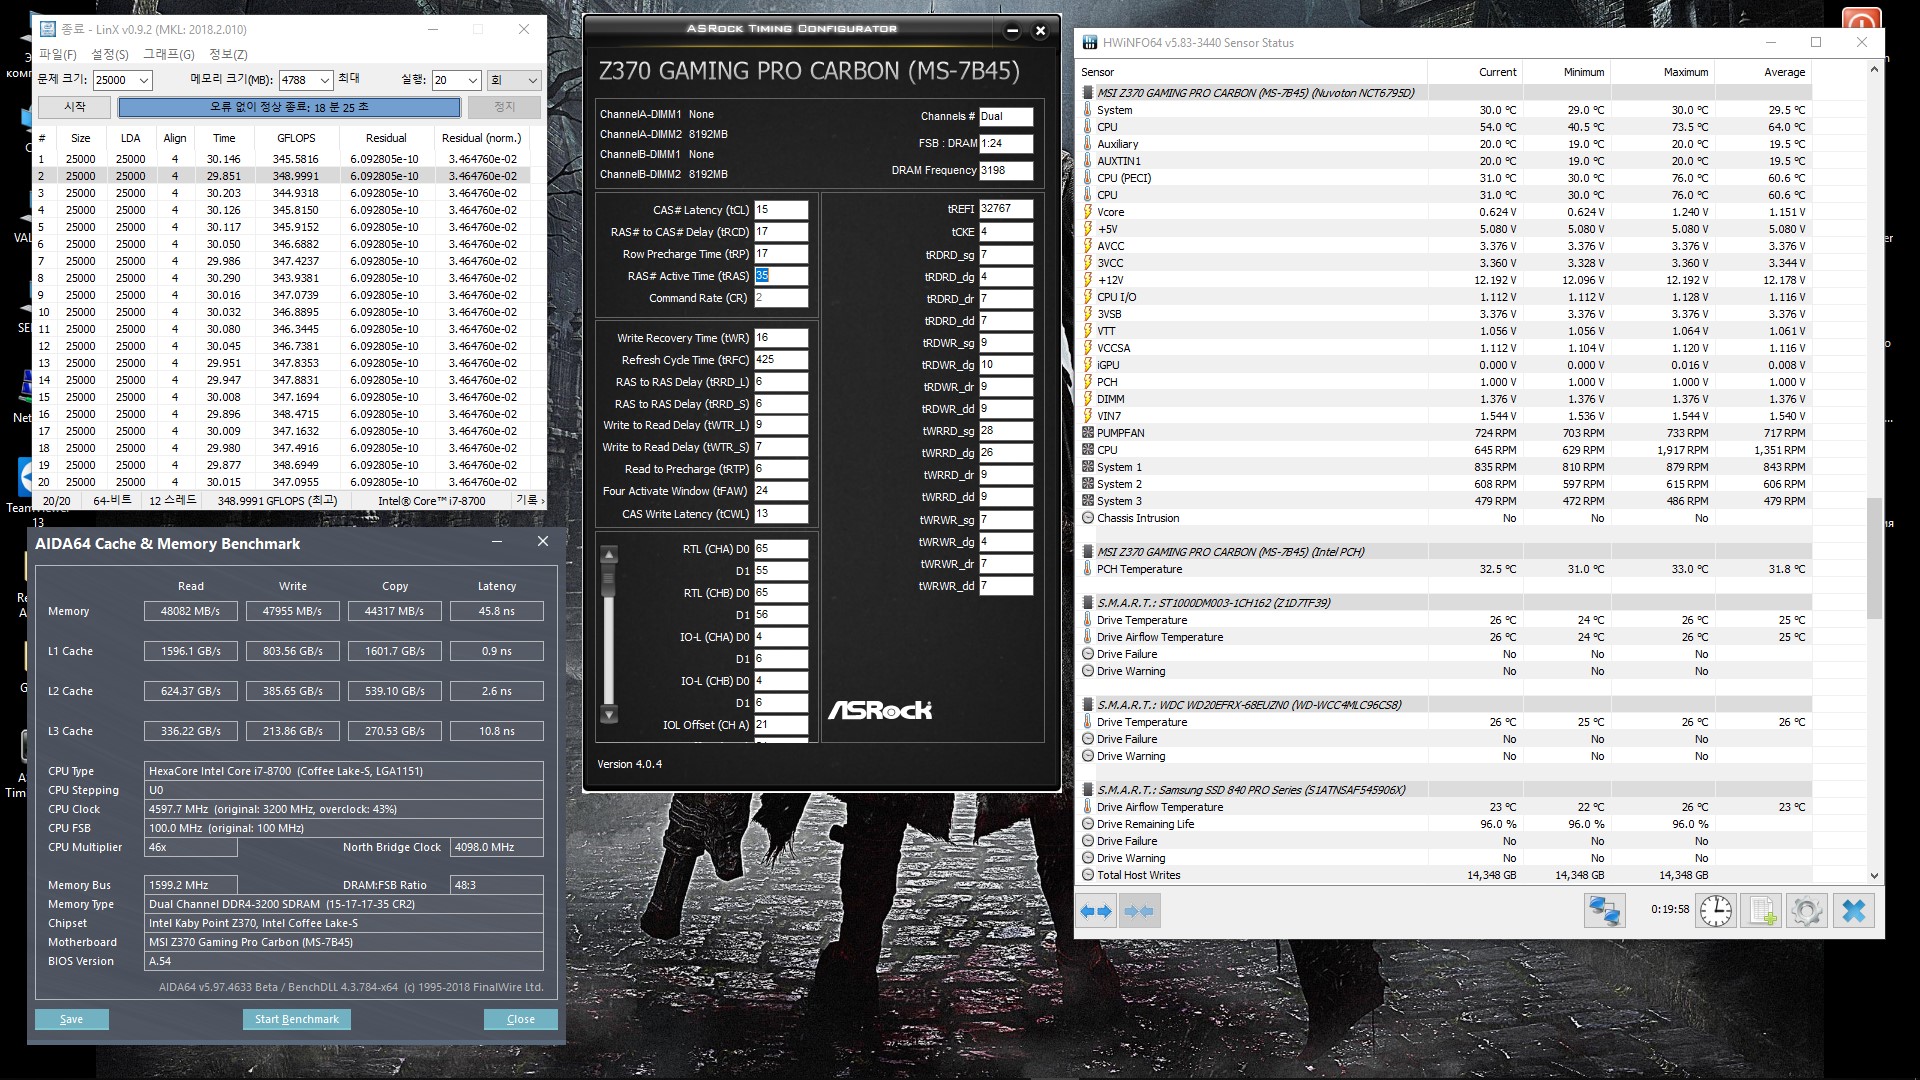Open the problem size 25000 dropdown
The height and width of the screenshot is (1080, 1920).
click(x=143, y=81)
